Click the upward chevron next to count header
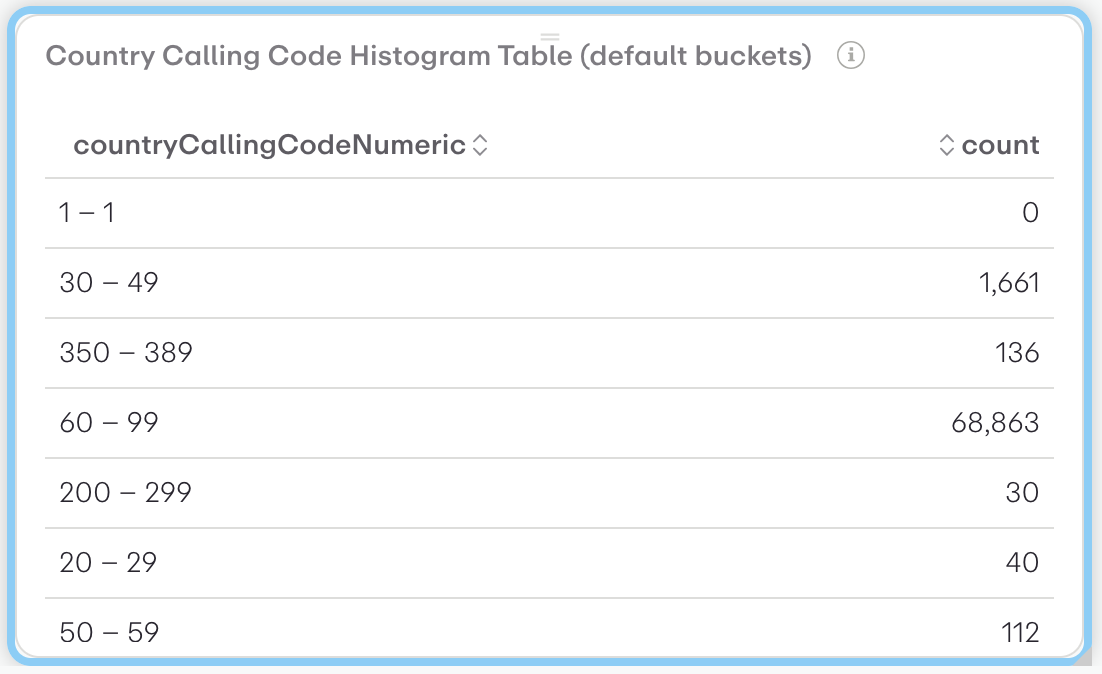Viewport: 1102px width, 674px height. point(947,139)
